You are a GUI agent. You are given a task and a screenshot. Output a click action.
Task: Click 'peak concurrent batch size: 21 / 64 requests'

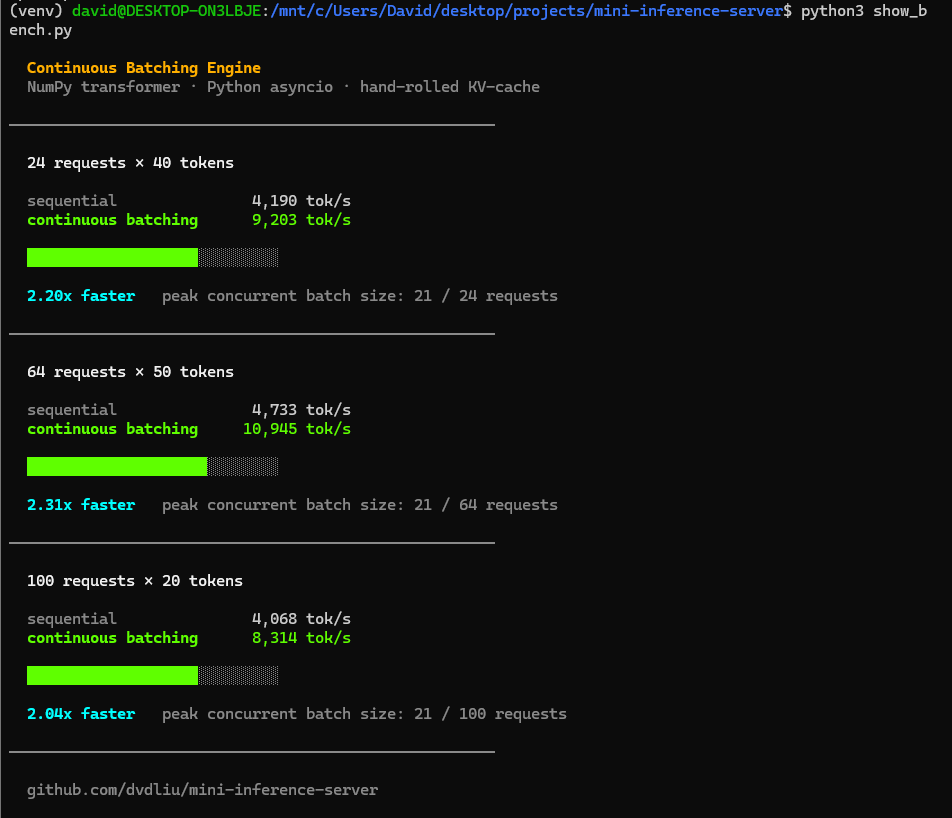pos(359,505)
